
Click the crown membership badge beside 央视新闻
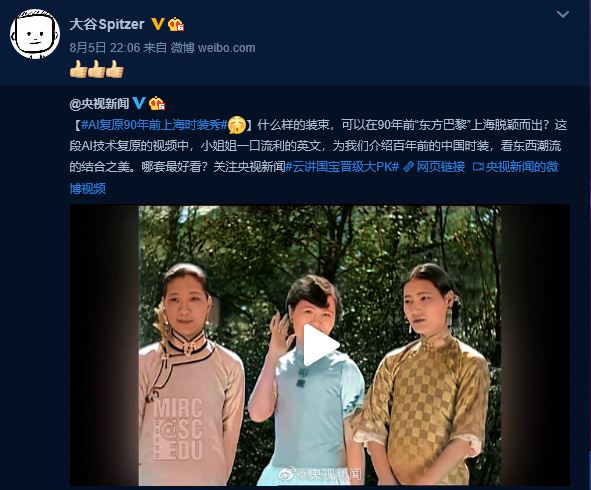point(157,103)
